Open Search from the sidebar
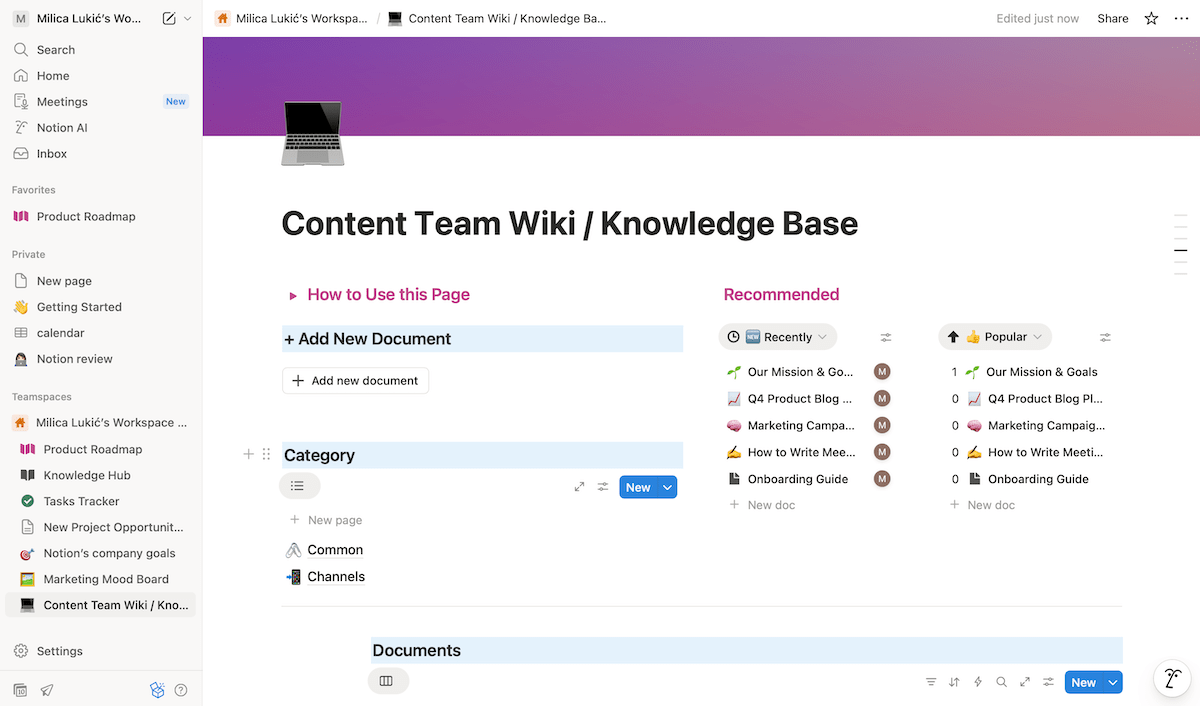This screenshot has height=706, width=1200. pos(55,49)
